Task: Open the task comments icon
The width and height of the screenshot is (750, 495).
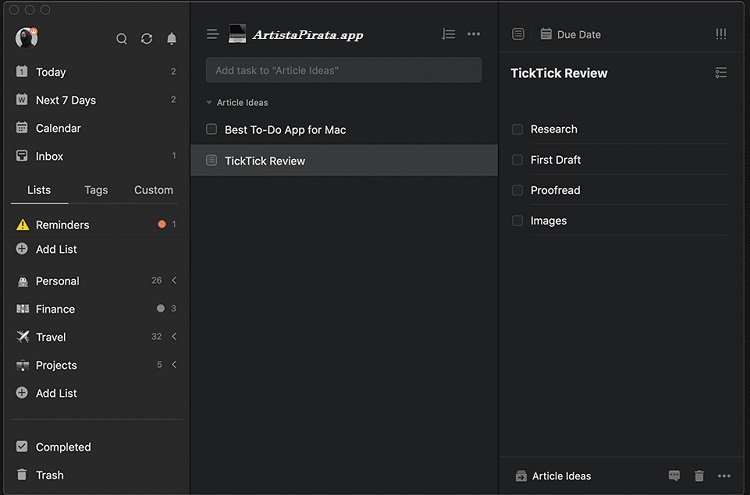Action: point(675,476)
